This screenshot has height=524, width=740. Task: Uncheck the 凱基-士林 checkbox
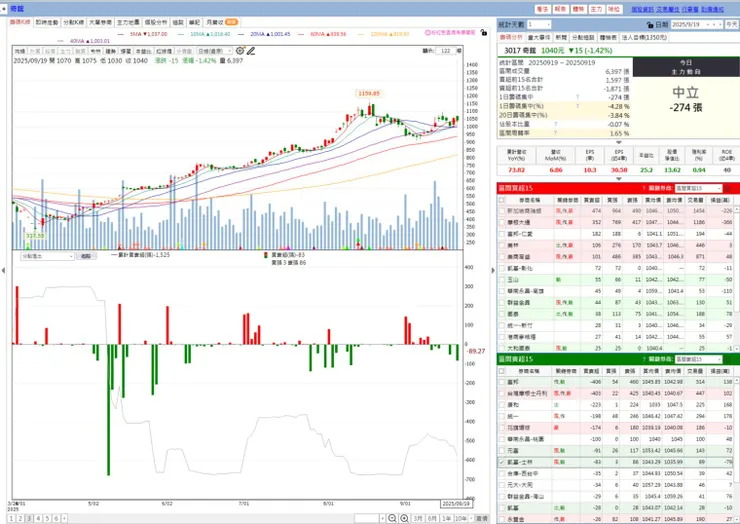[x=502, y=462]
